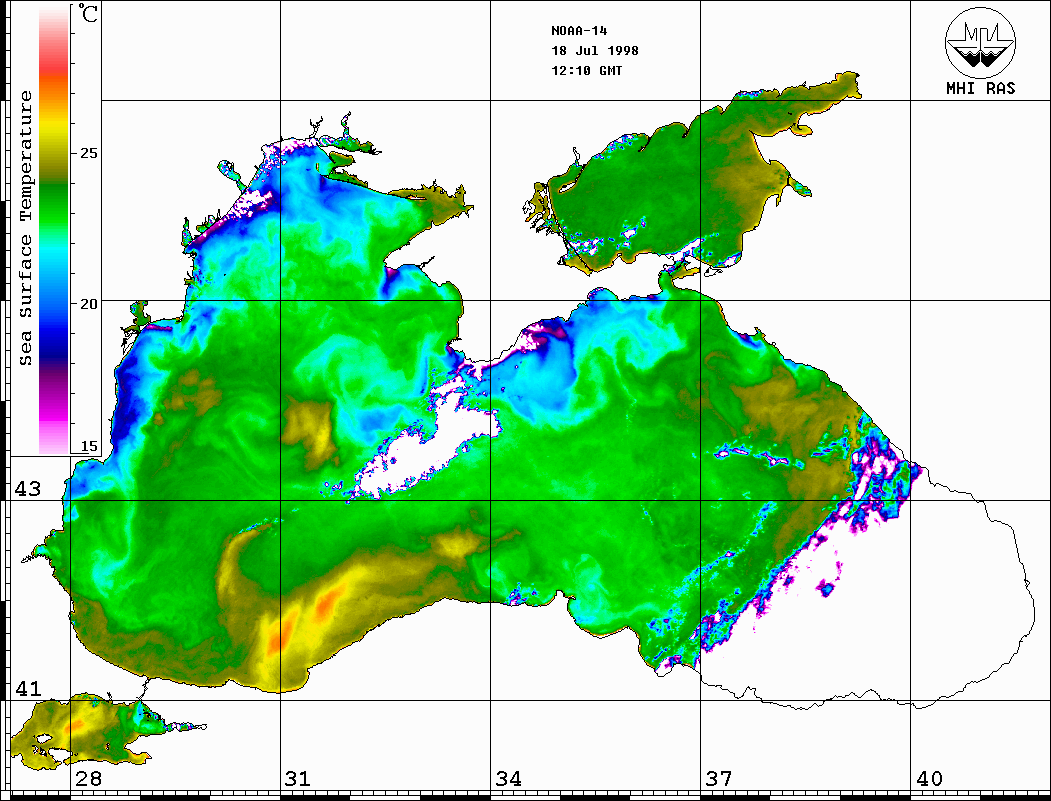Click the MHI RAS circular logo
Image resolution: width=1051 pixels, height=801 pixels.
click(x=981, y=42)
